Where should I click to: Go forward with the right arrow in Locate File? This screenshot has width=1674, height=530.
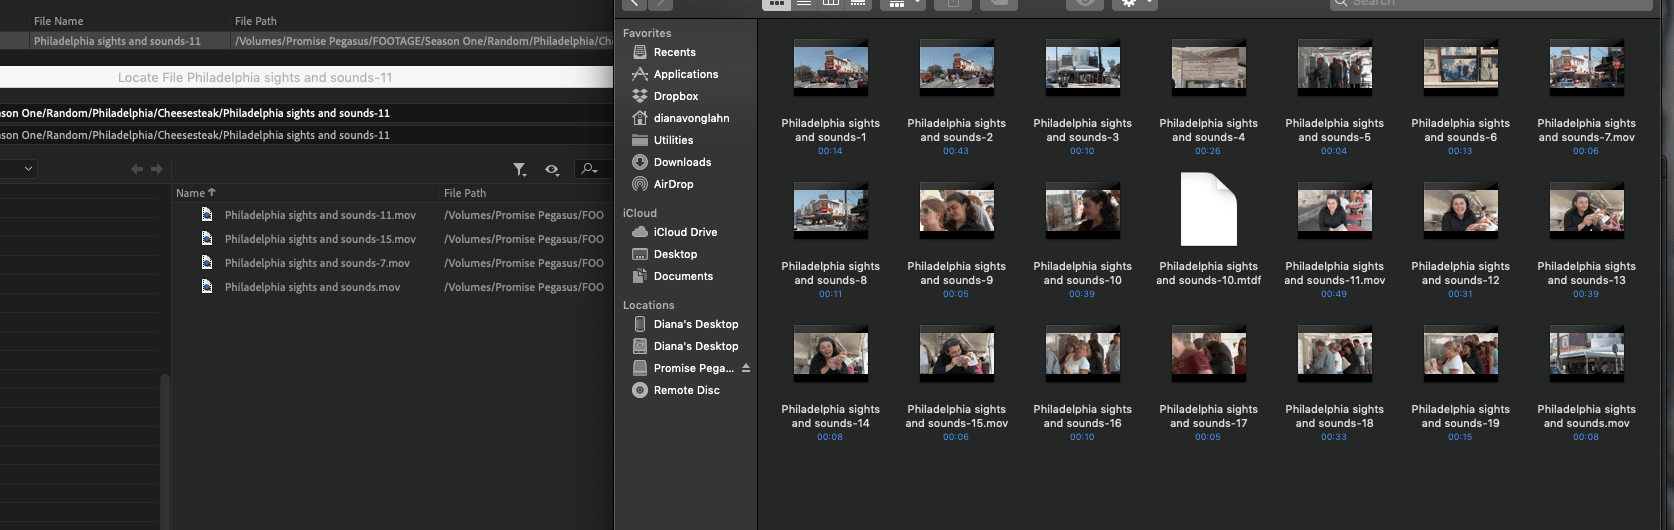point(157,169)
